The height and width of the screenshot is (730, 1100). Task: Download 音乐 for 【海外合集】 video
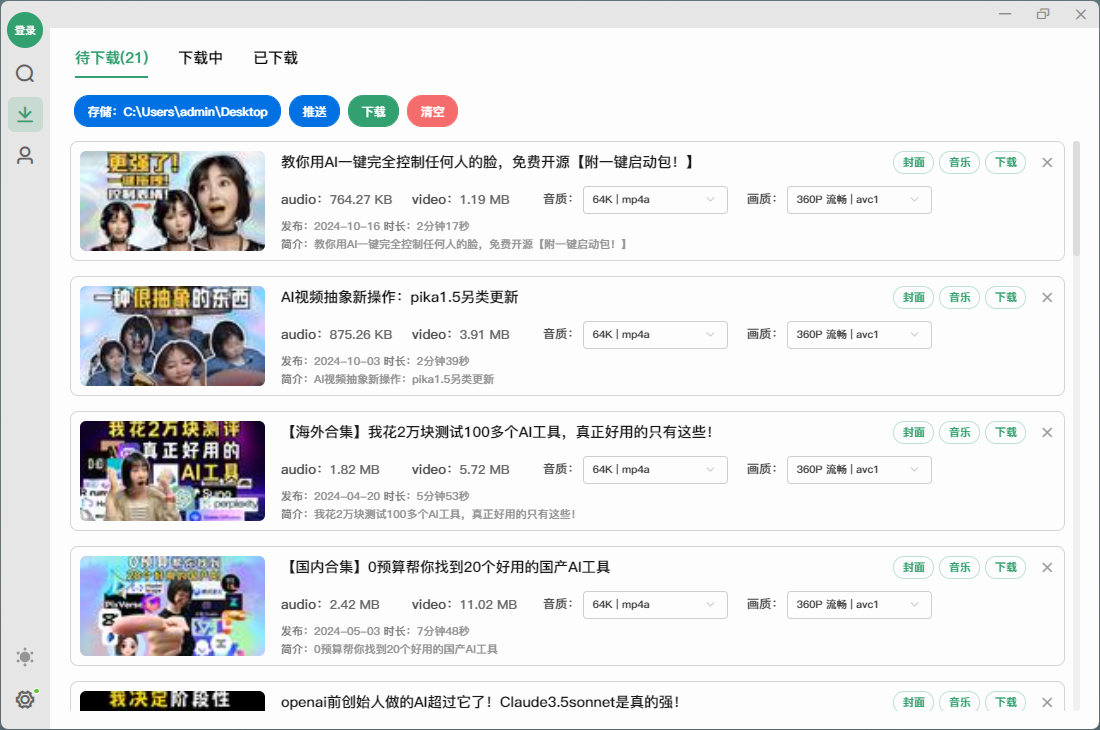pyautogui.click(x=960, y=433)
